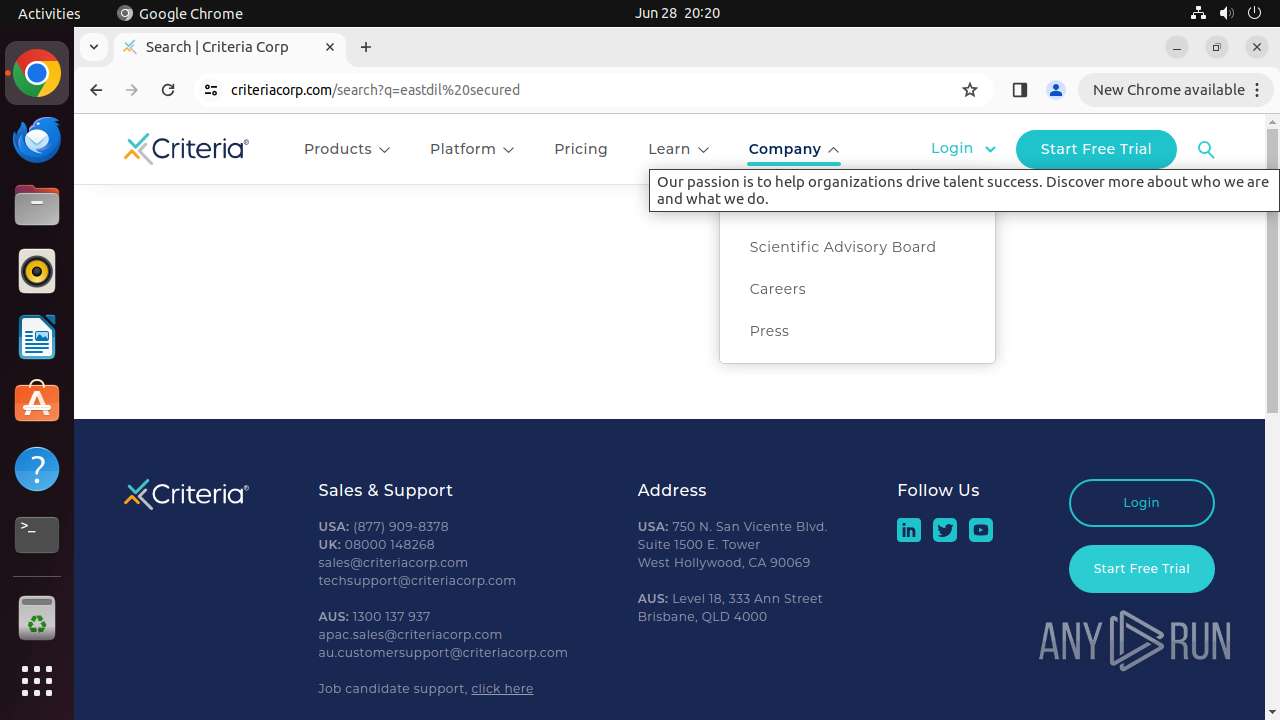
Task: Open Ubuntu Software store from dock
Action: 37,403
